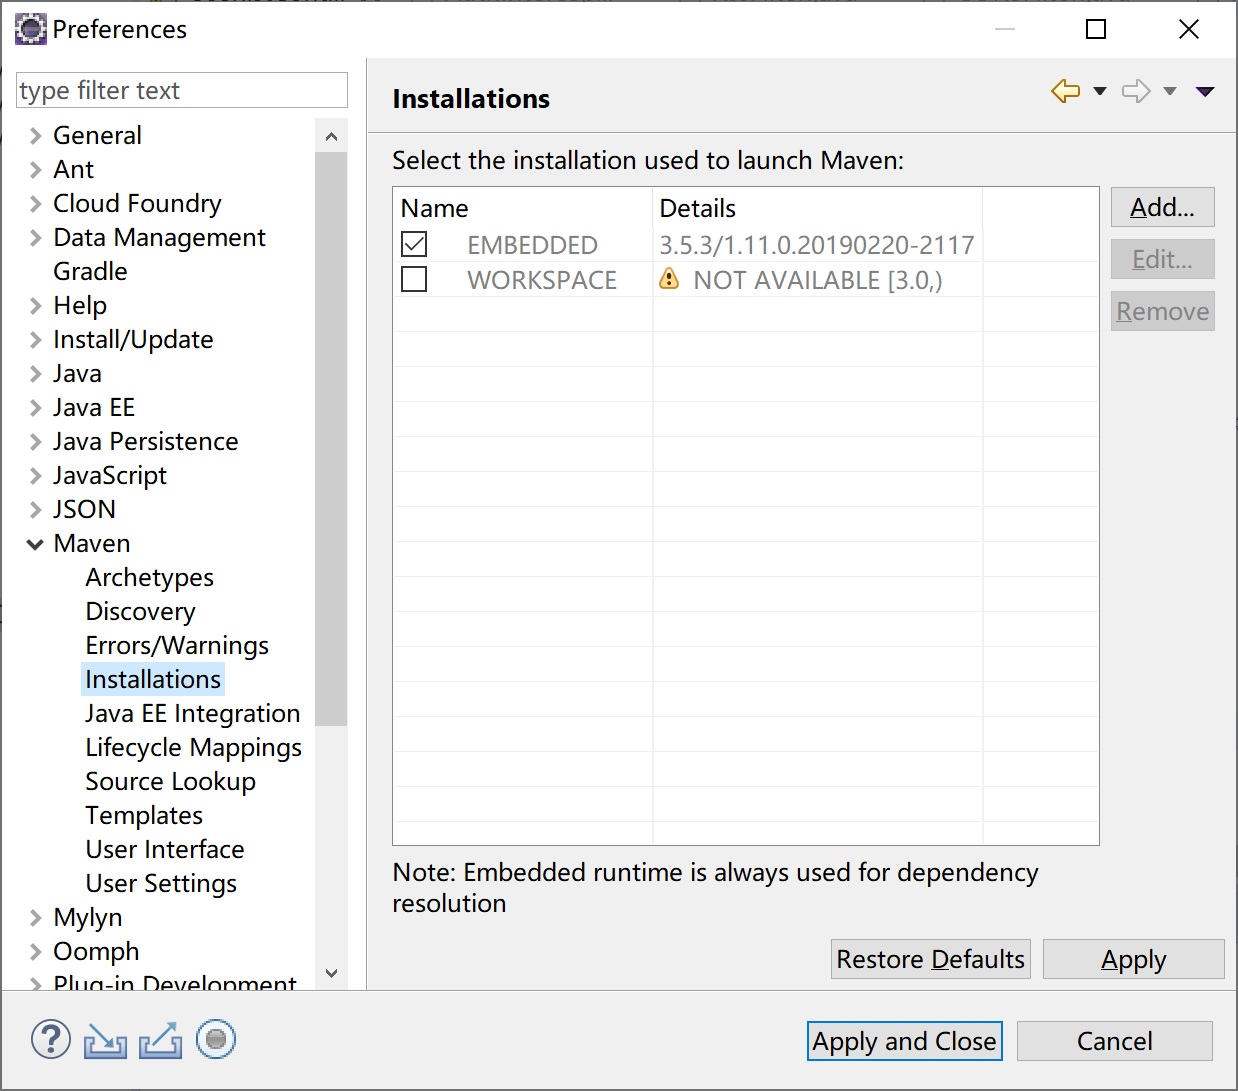Expand the Java EE node
This screenshot has width=1238, height=1091.
click(36, 408)
